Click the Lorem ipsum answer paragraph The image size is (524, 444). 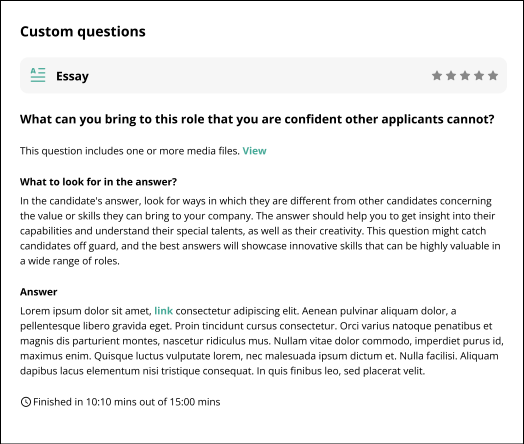[x=262, y=341]
